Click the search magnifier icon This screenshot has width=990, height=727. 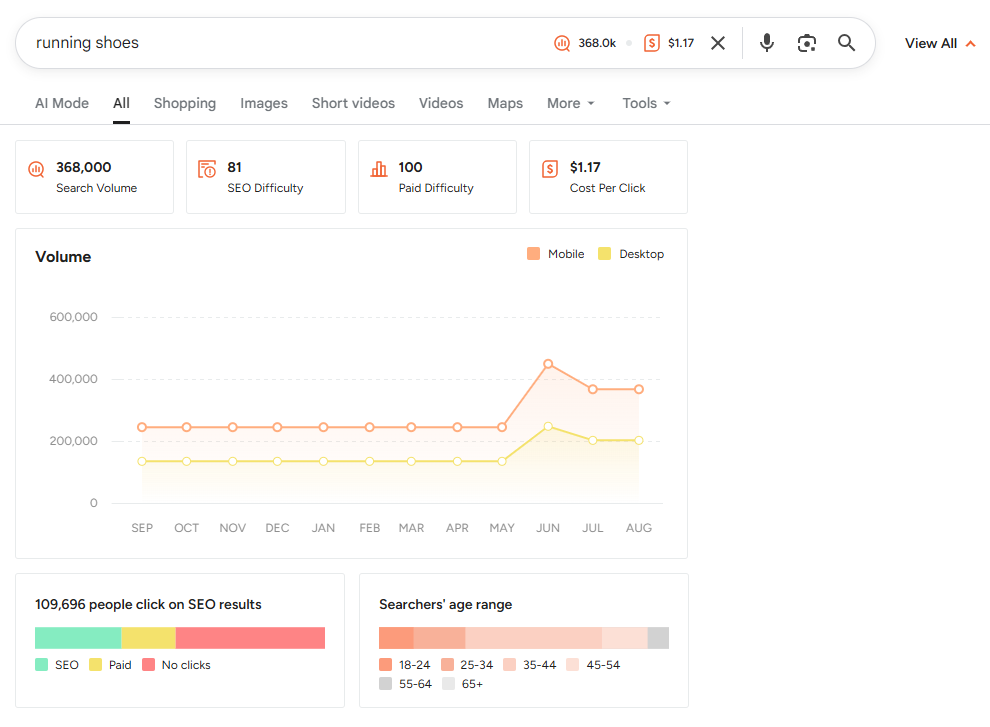pyautogui.click(x=846, y=42)
